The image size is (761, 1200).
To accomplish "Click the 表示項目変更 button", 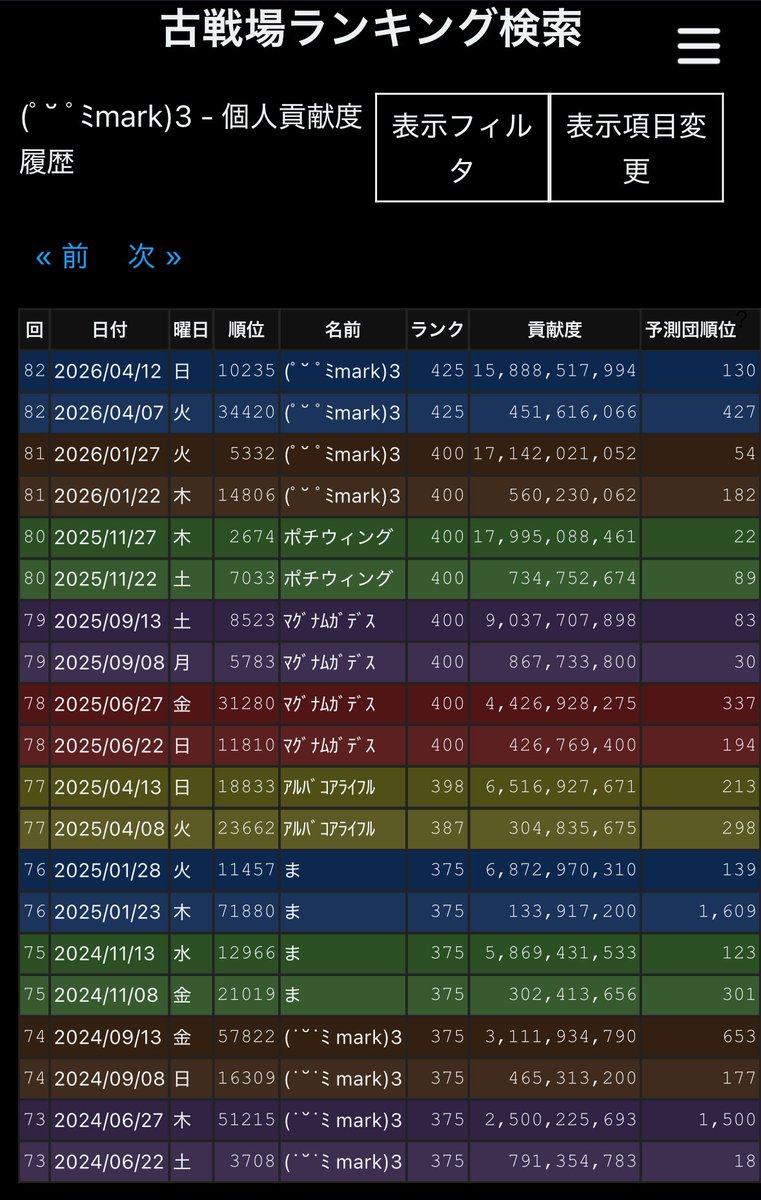I will pyautogui.click(x=637, y=148).
